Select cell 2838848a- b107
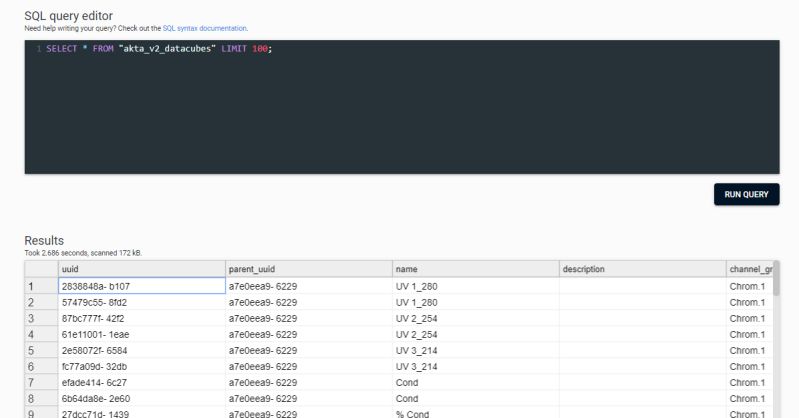This screenshot has height=418, width=799. (x=142, y=286)
